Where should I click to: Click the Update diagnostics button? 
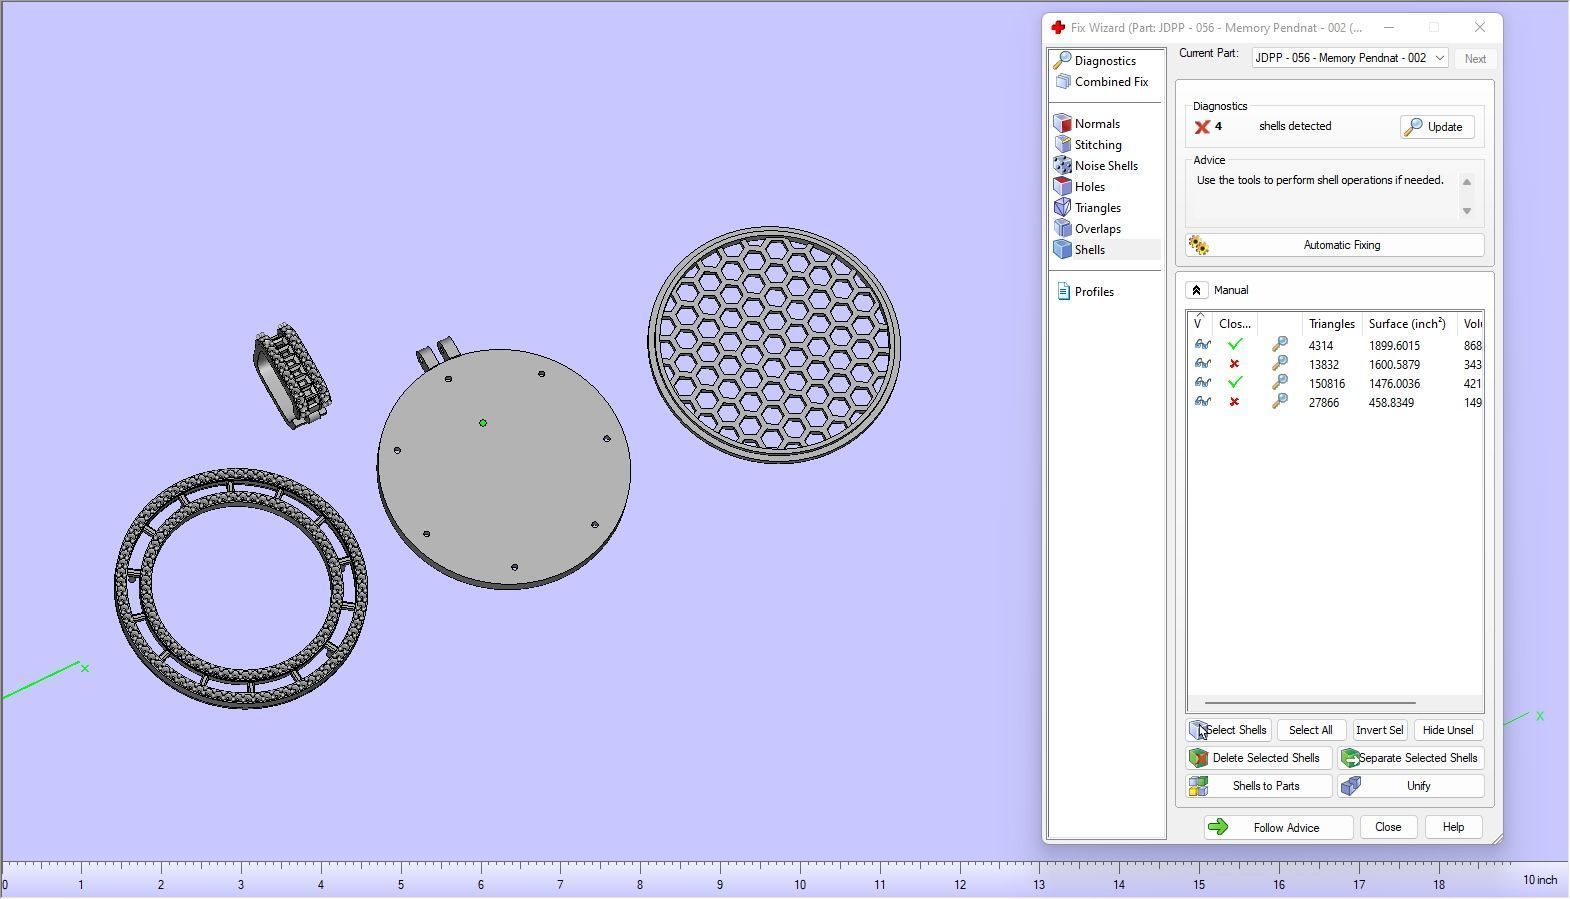coord(1437,127)
